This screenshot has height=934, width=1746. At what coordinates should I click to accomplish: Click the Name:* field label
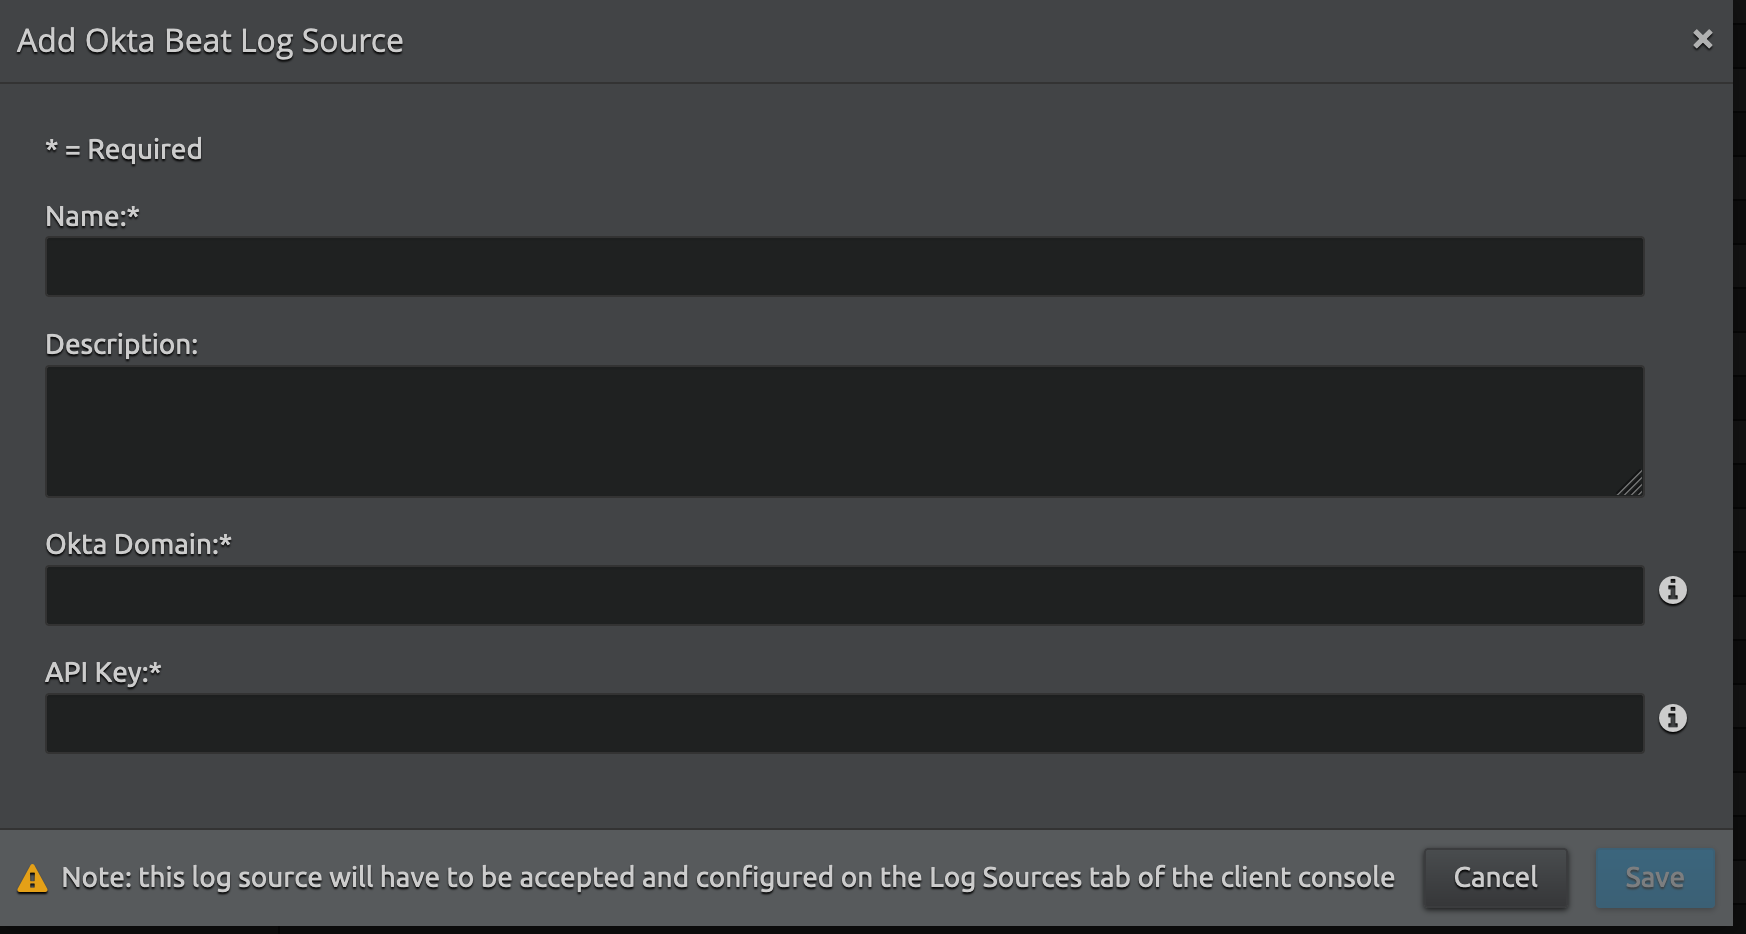click(92, 216)
